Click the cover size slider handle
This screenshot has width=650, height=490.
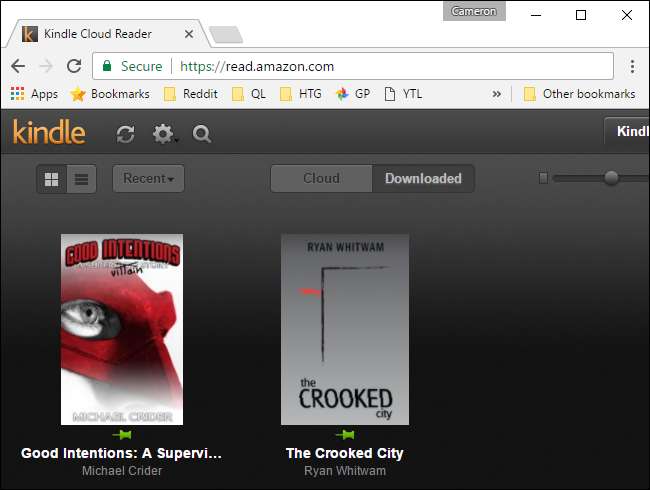click(x=611, y=178)
